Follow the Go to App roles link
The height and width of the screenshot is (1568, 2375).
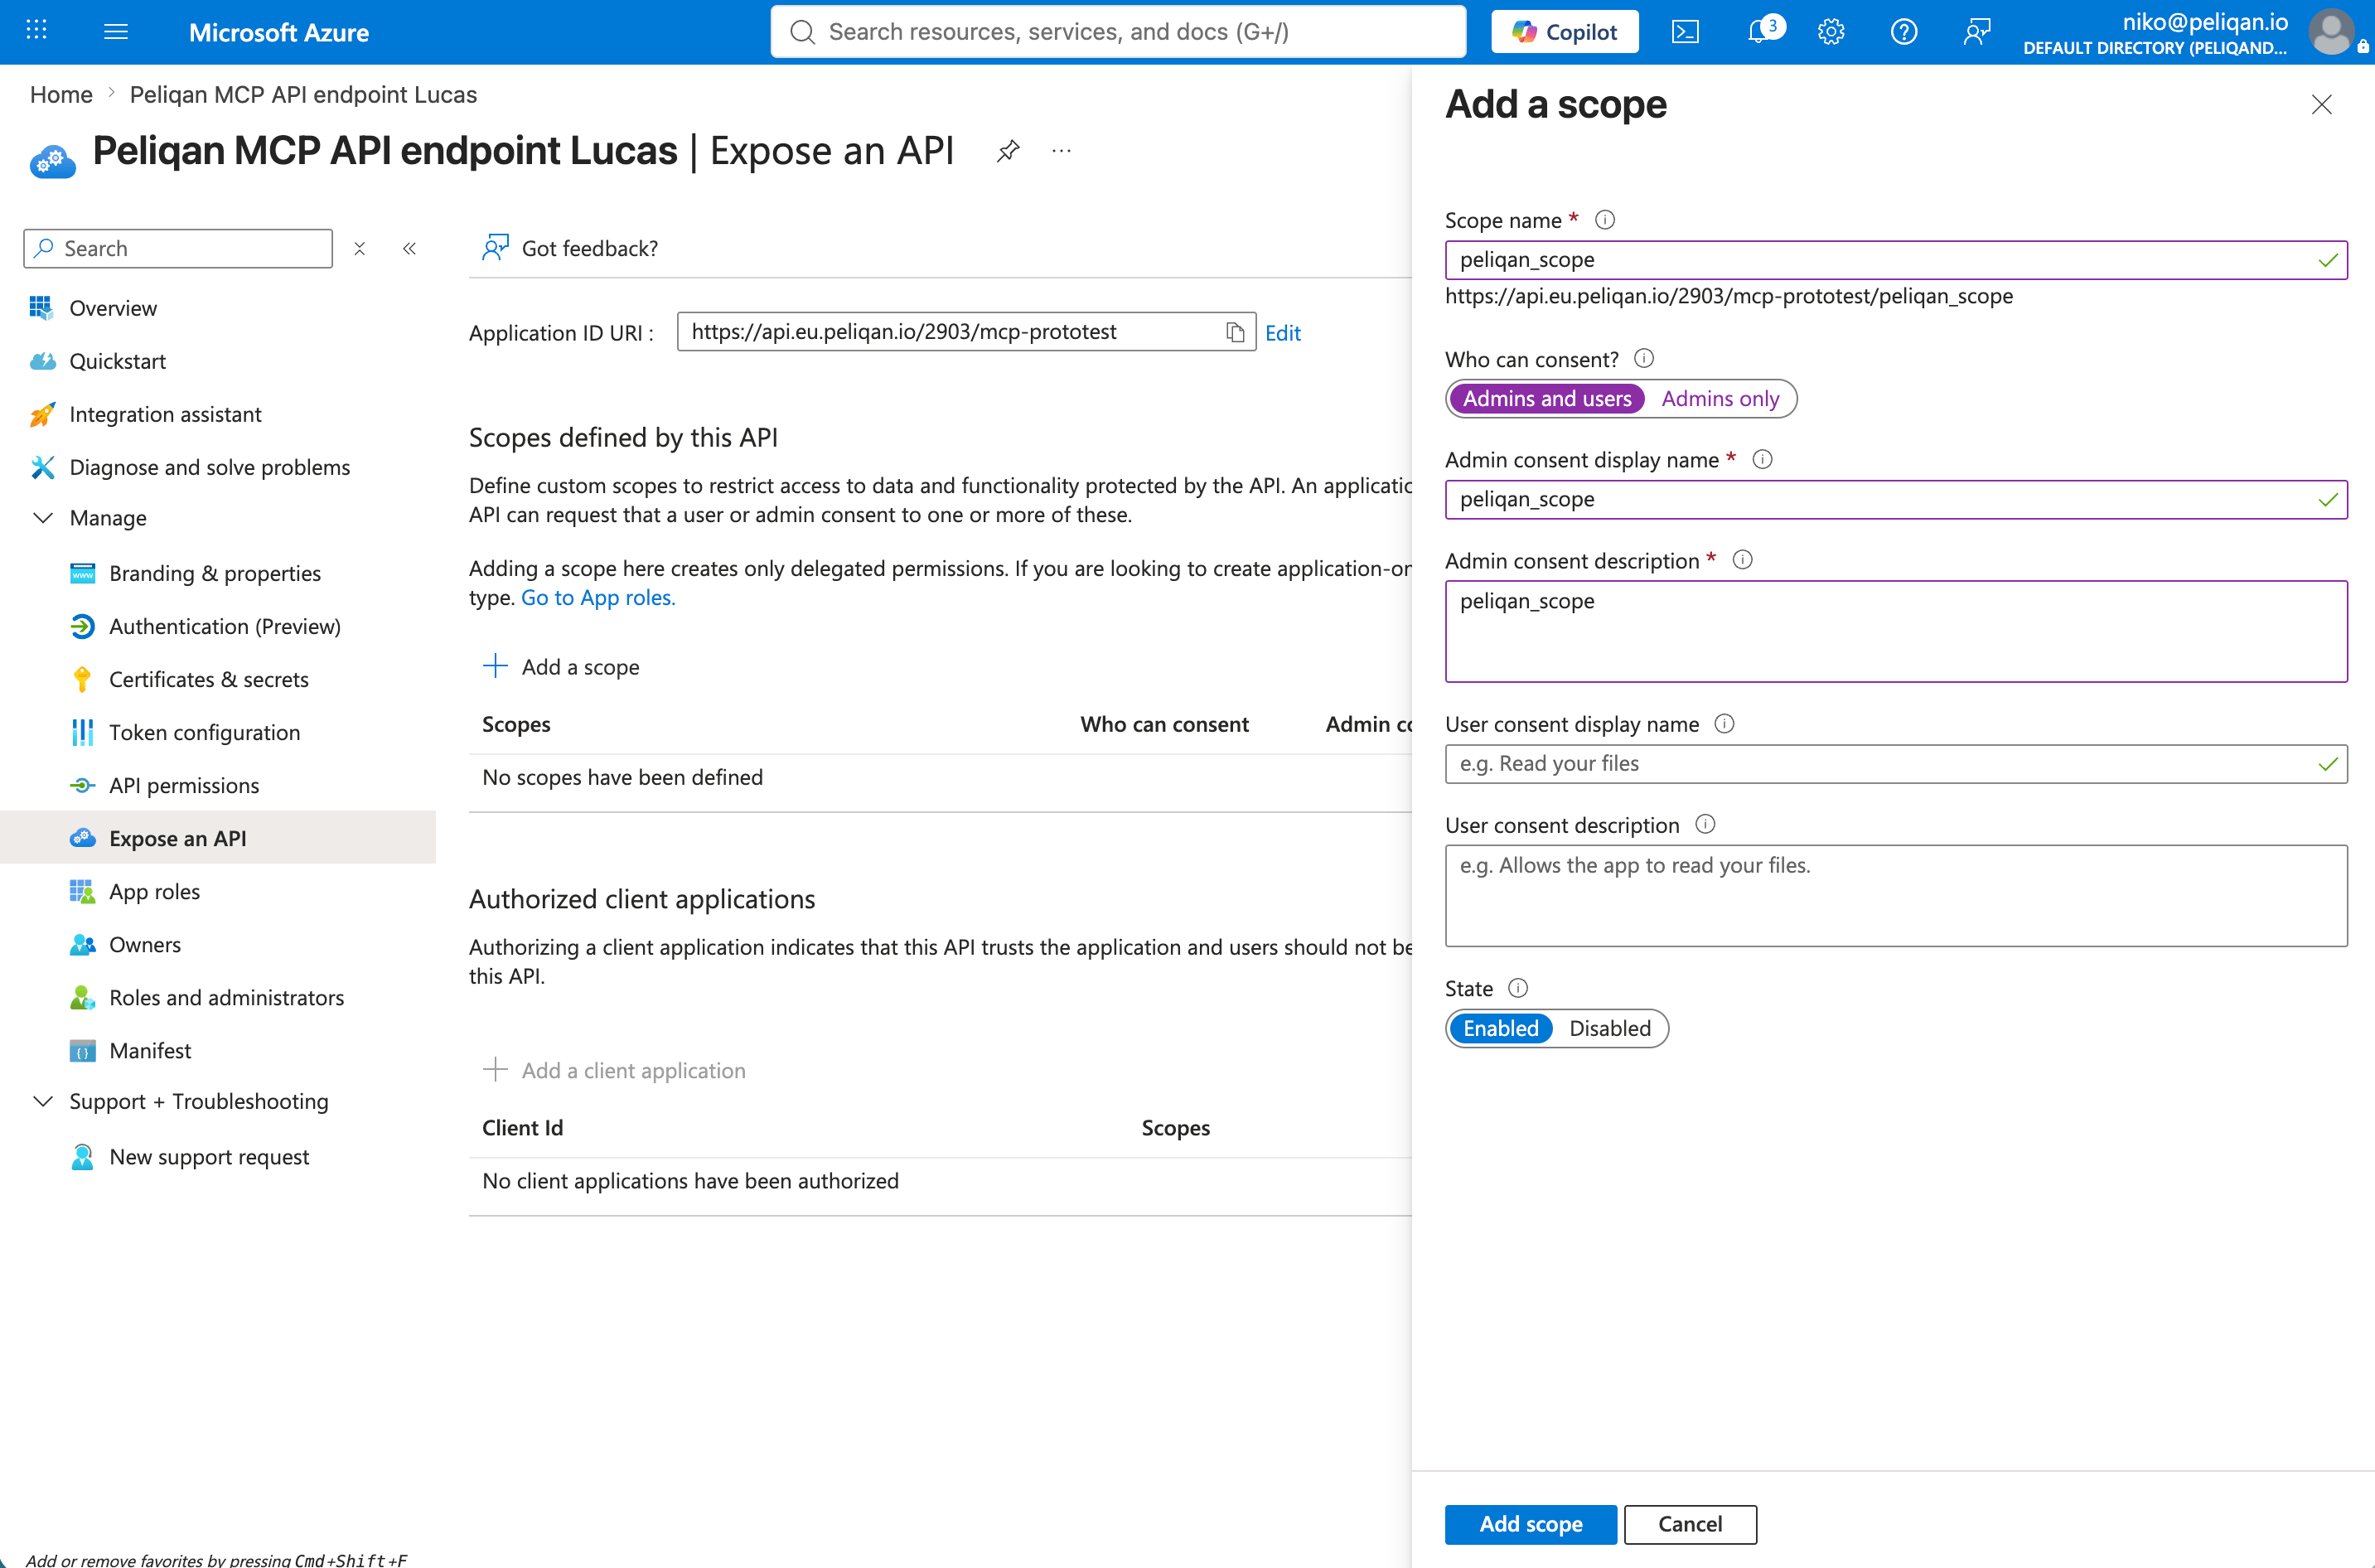[x=598, y=597]
